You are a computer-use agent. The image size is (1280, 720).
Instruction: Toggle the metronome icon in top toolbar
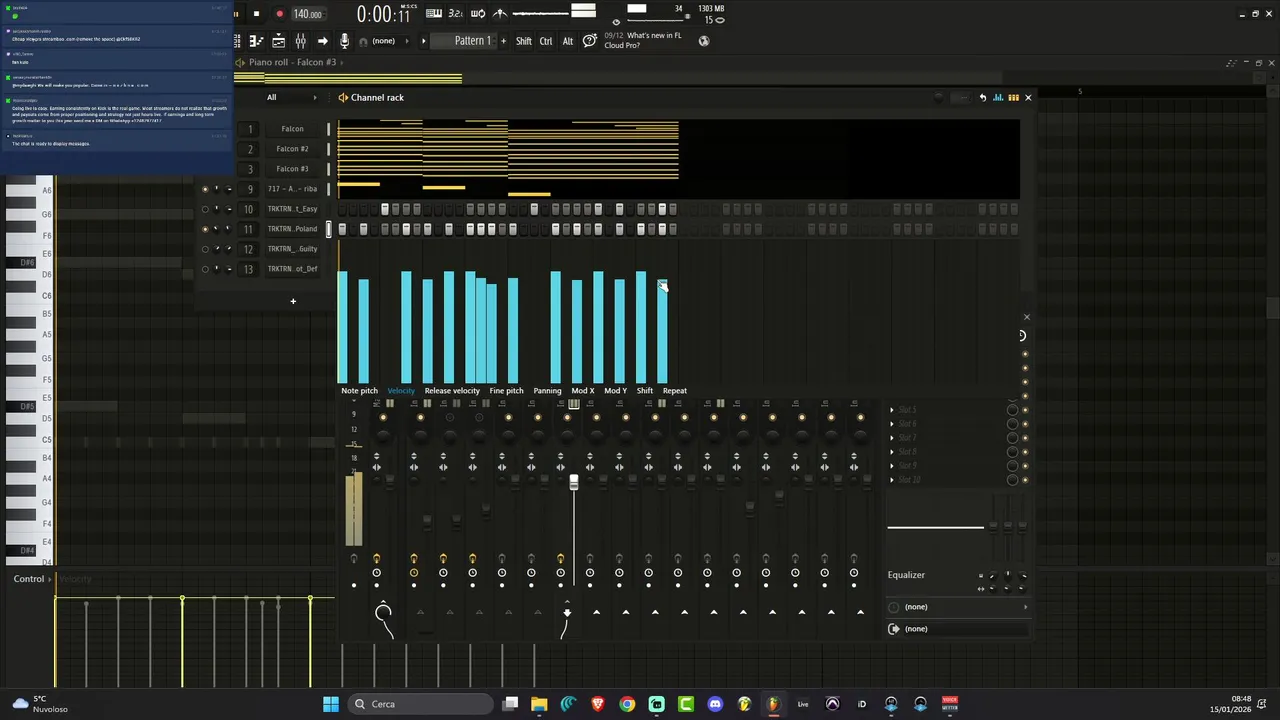[500, 13]
